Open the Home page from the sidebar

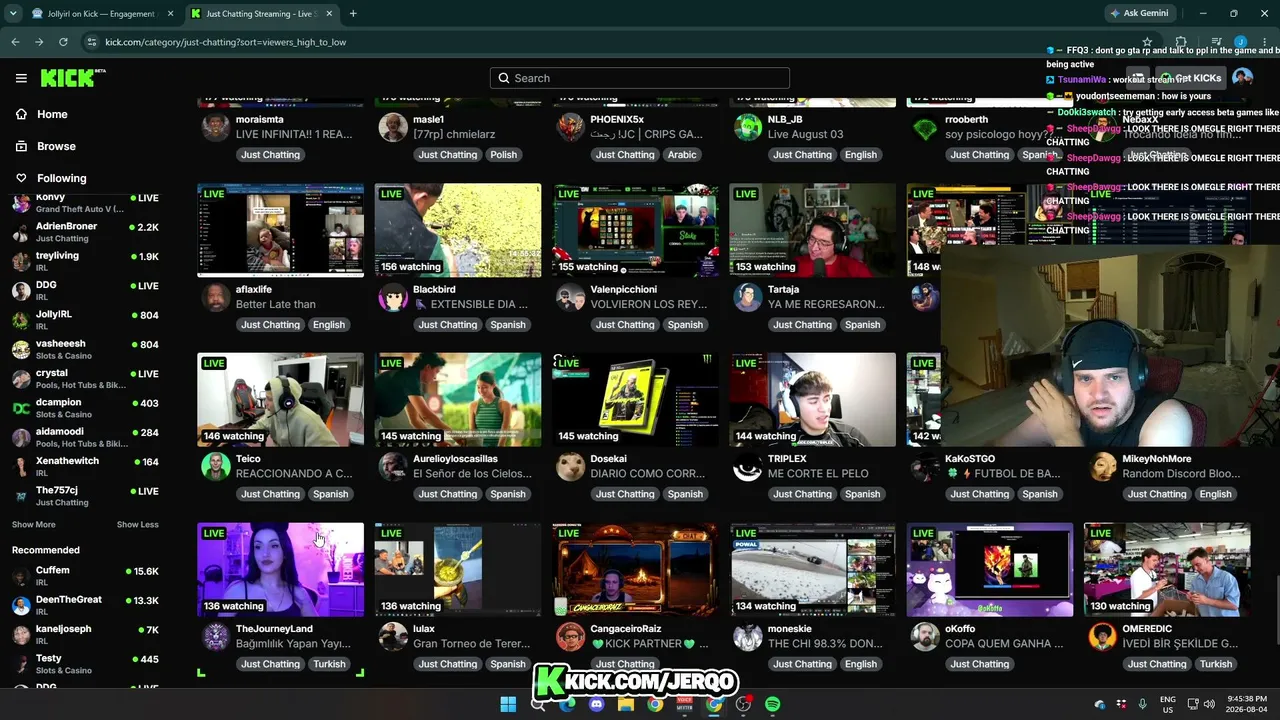[x=52, y=114]
